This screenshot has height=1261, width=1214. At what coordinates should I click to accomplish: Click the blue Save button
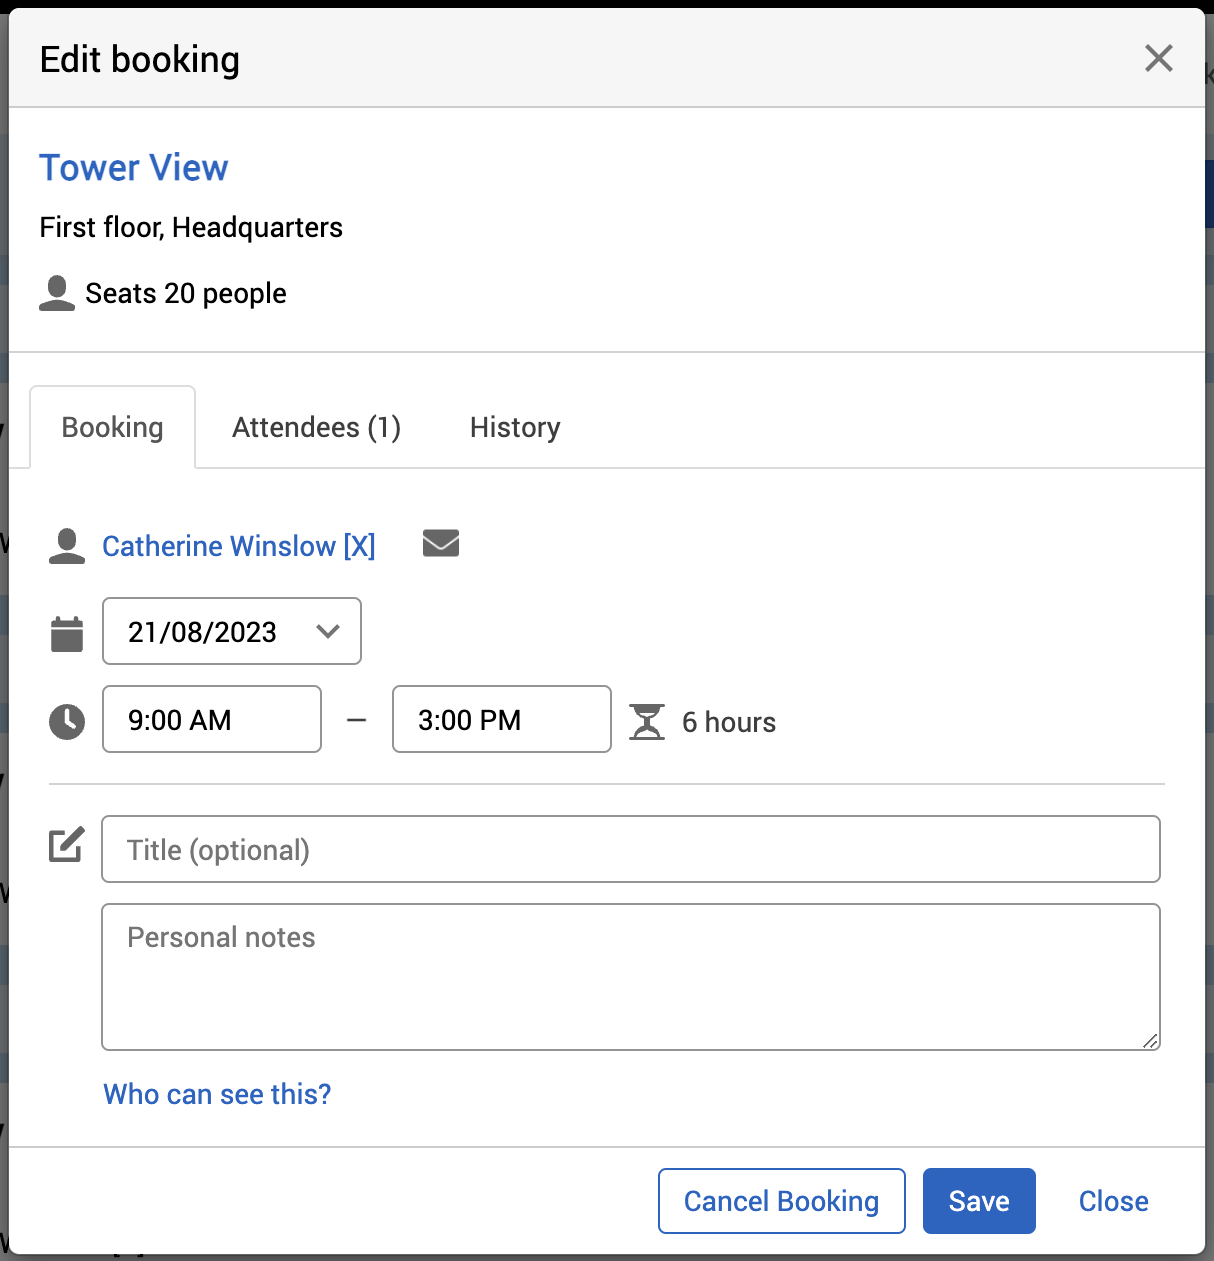point(978,1201)
